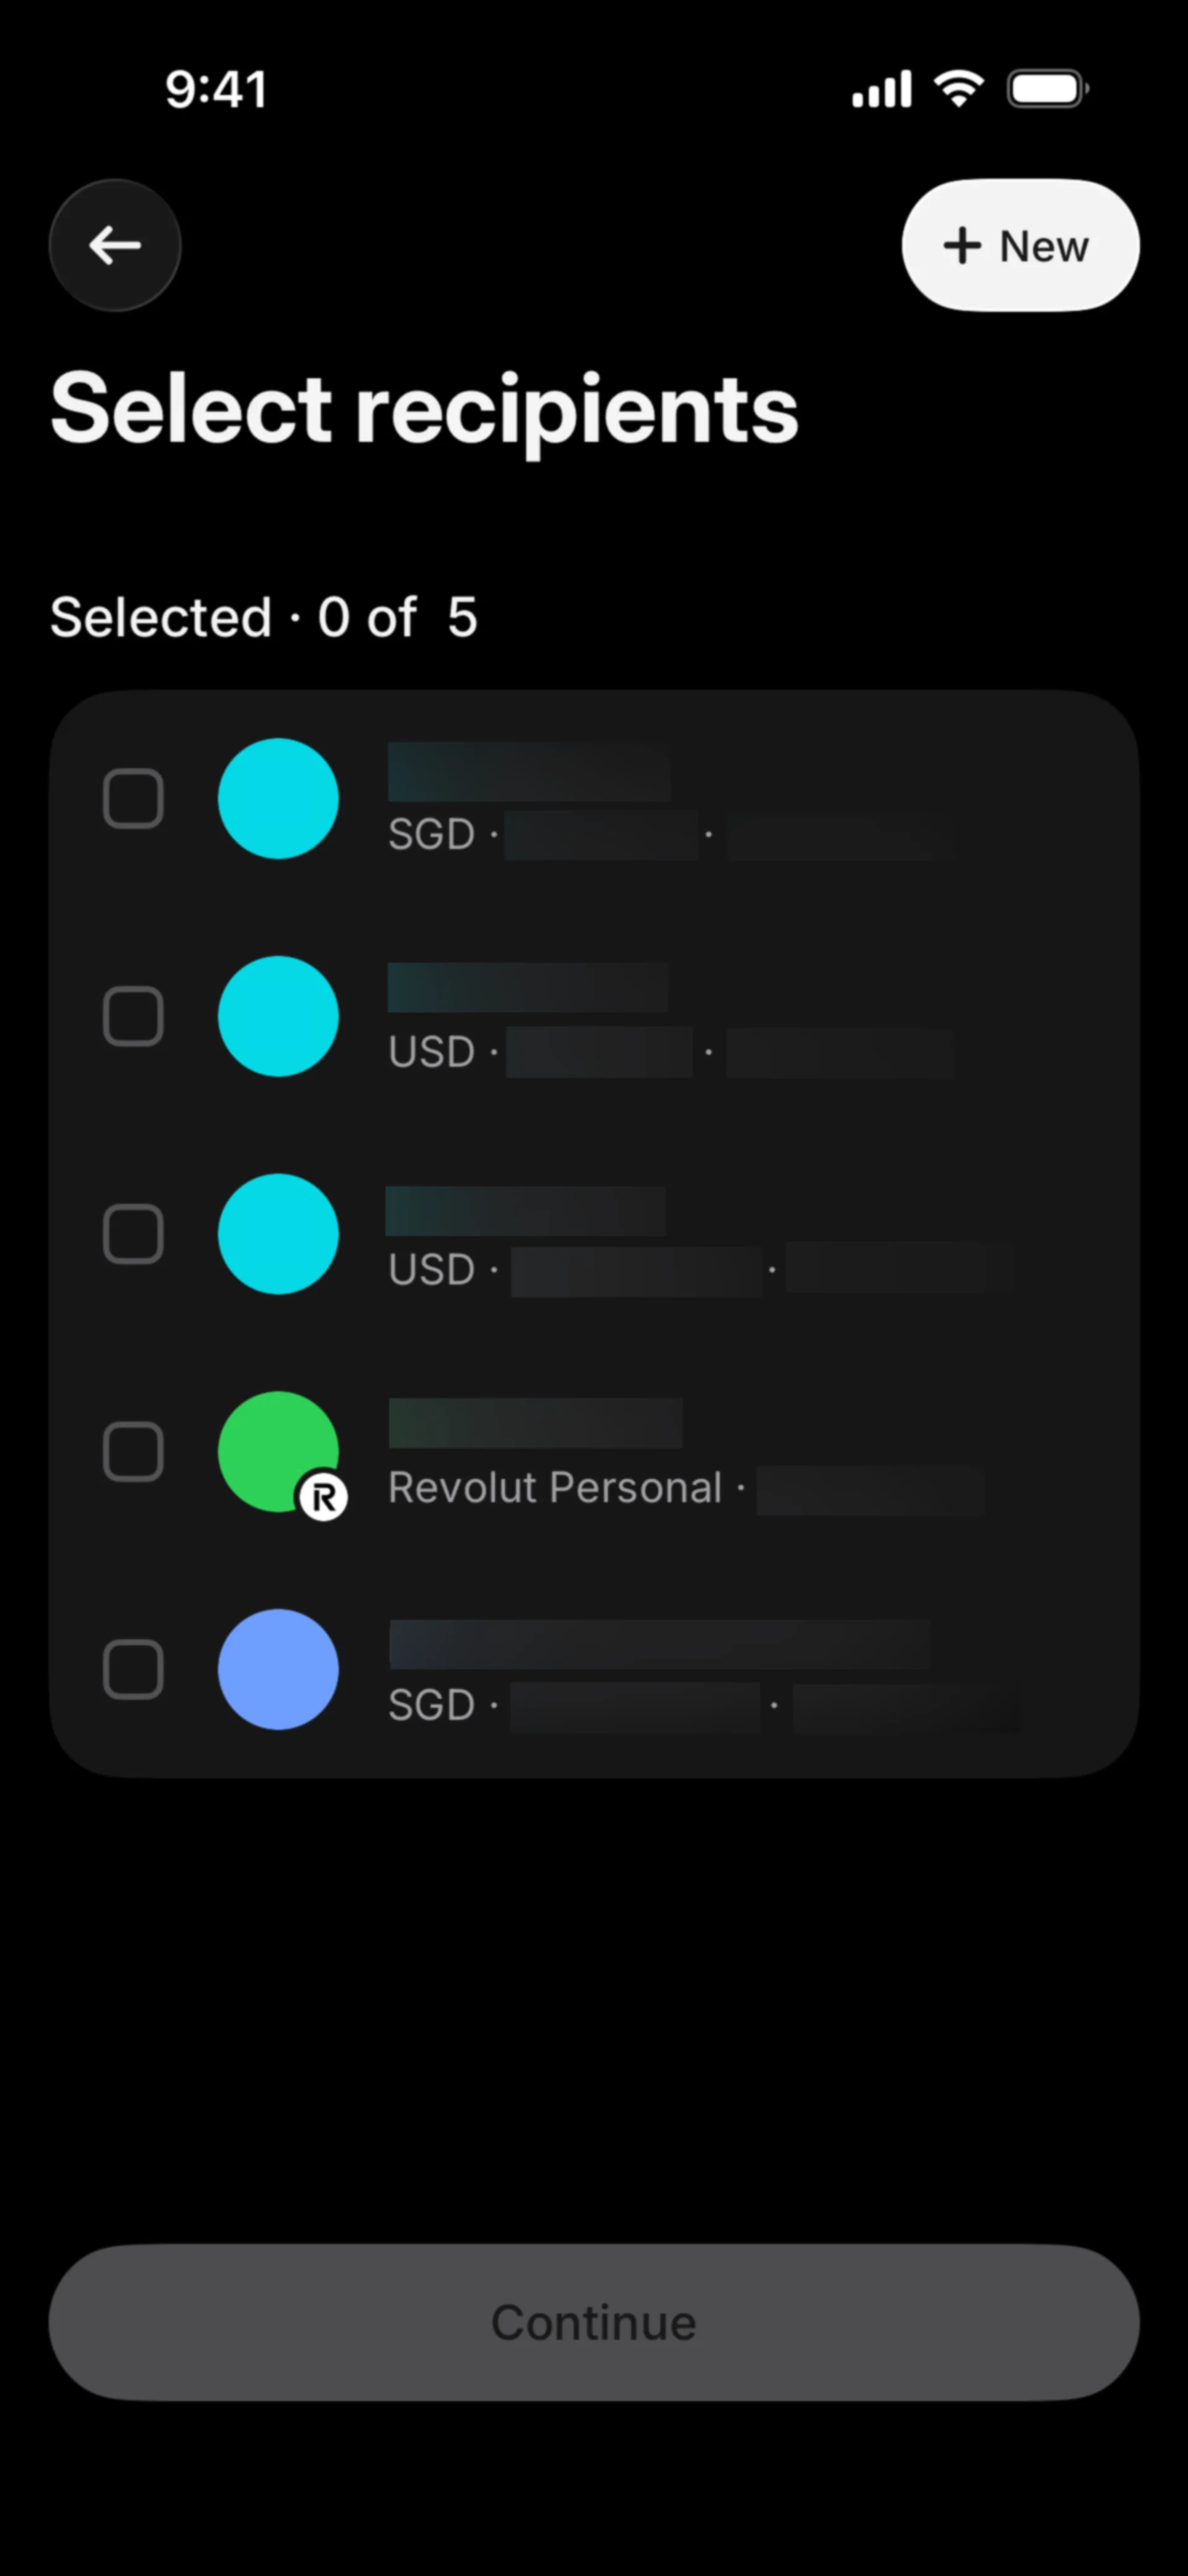Tick the second recipient's checkbox (USD)
This screenshot has height=2576, width=1188.
coord(133,1016)
